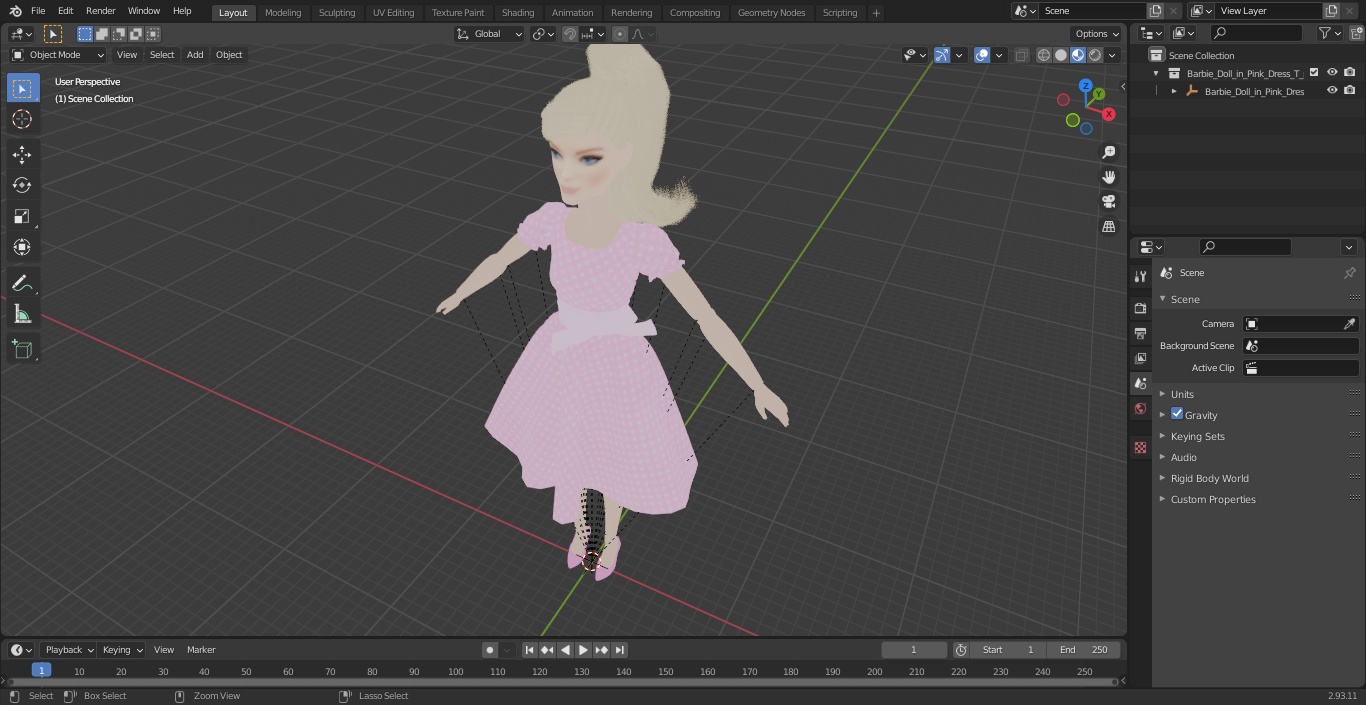The width and height of the screenshot is (1366, 705).
Task: Switch to Shading workspace tab
Action: point(518,13)
